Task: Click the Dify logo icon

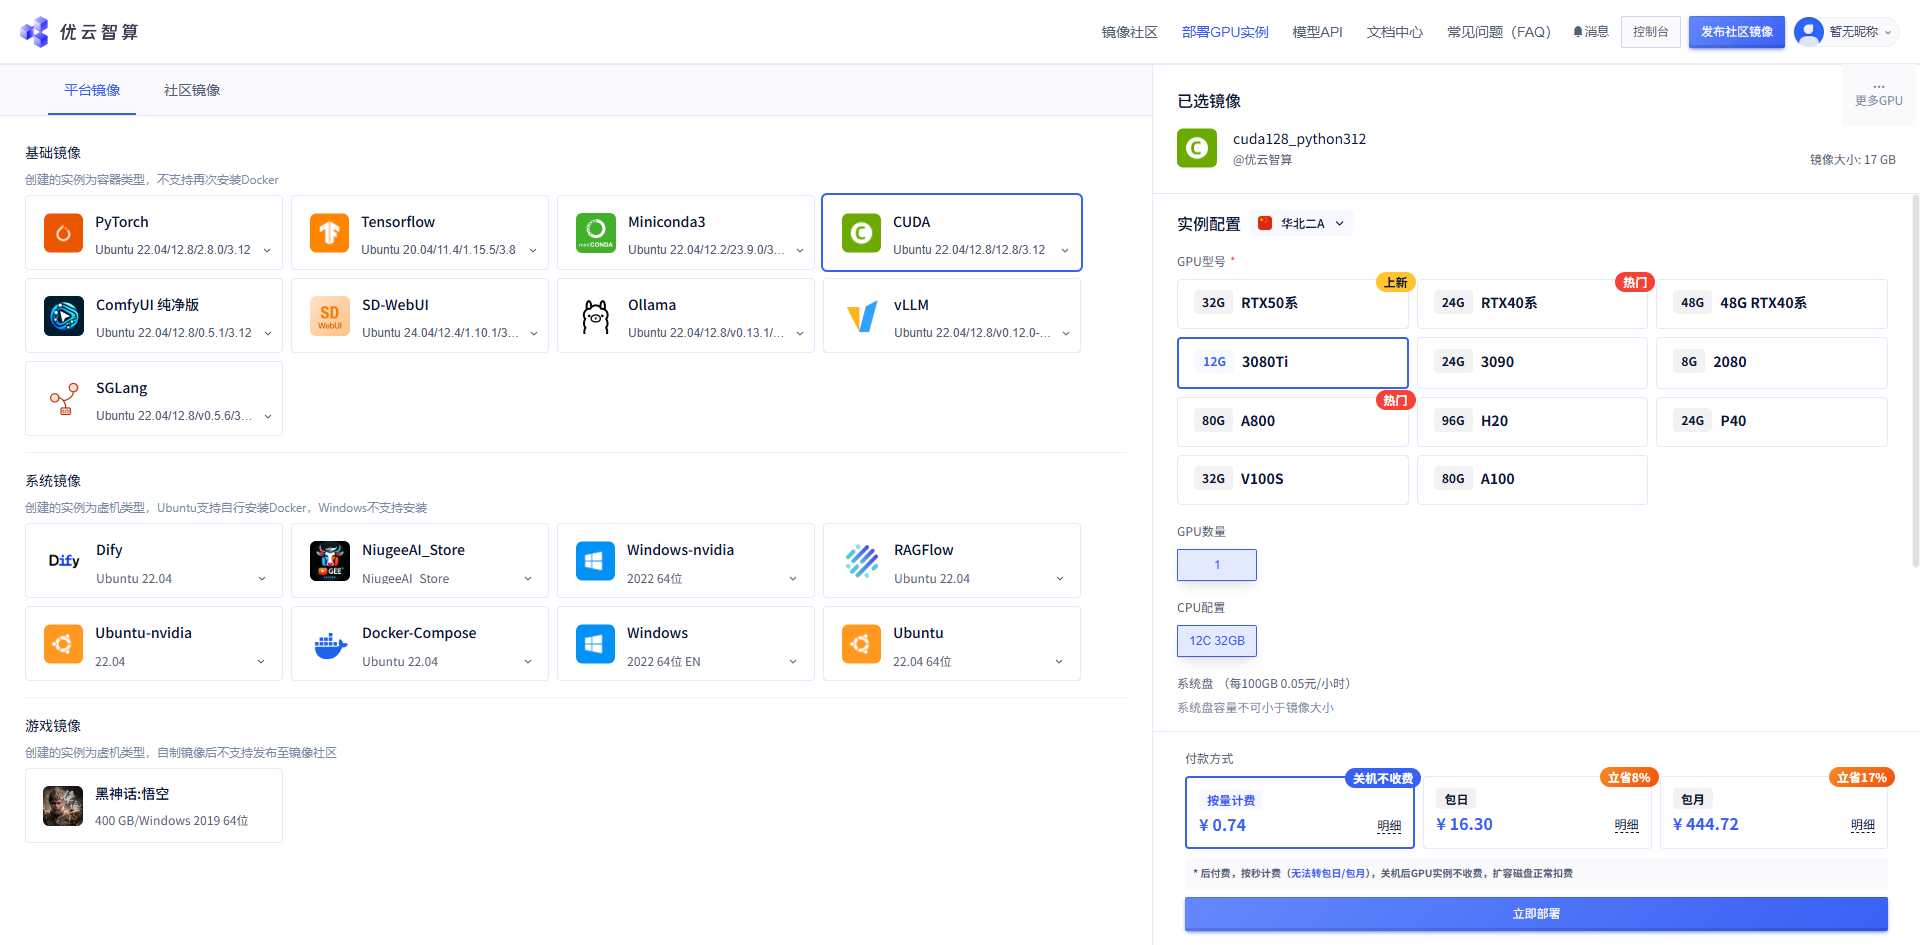Action: click(64, 561)
